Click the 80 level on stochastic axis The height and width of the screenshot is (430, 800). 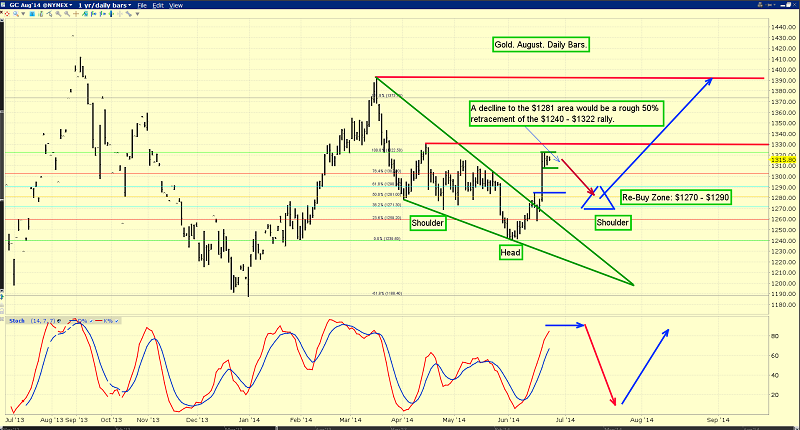pyautogui.click(x=776, y=336)
